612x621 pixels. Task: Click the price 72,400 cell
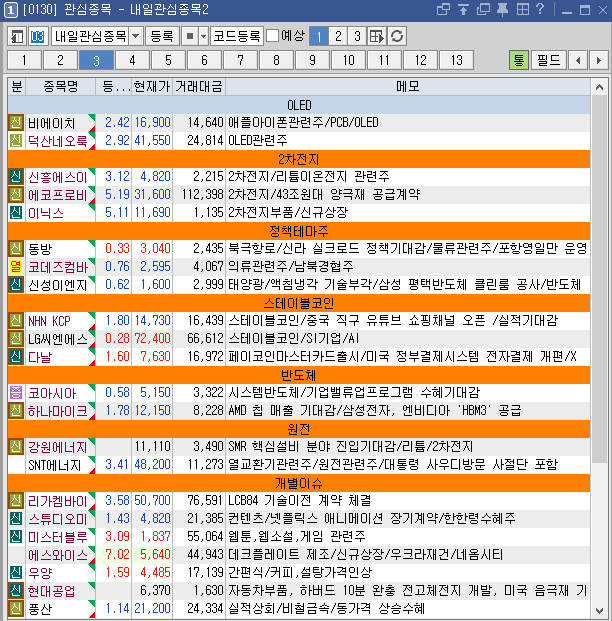point(152,339)
